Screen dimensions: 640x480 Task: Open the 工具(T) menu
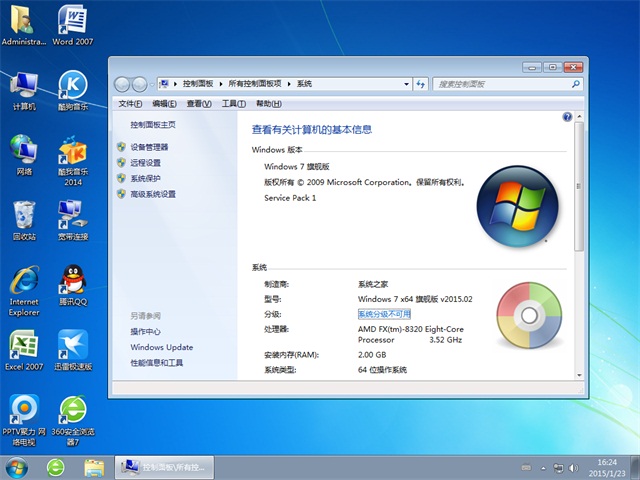pyautogui.click(x=233, y=104)
